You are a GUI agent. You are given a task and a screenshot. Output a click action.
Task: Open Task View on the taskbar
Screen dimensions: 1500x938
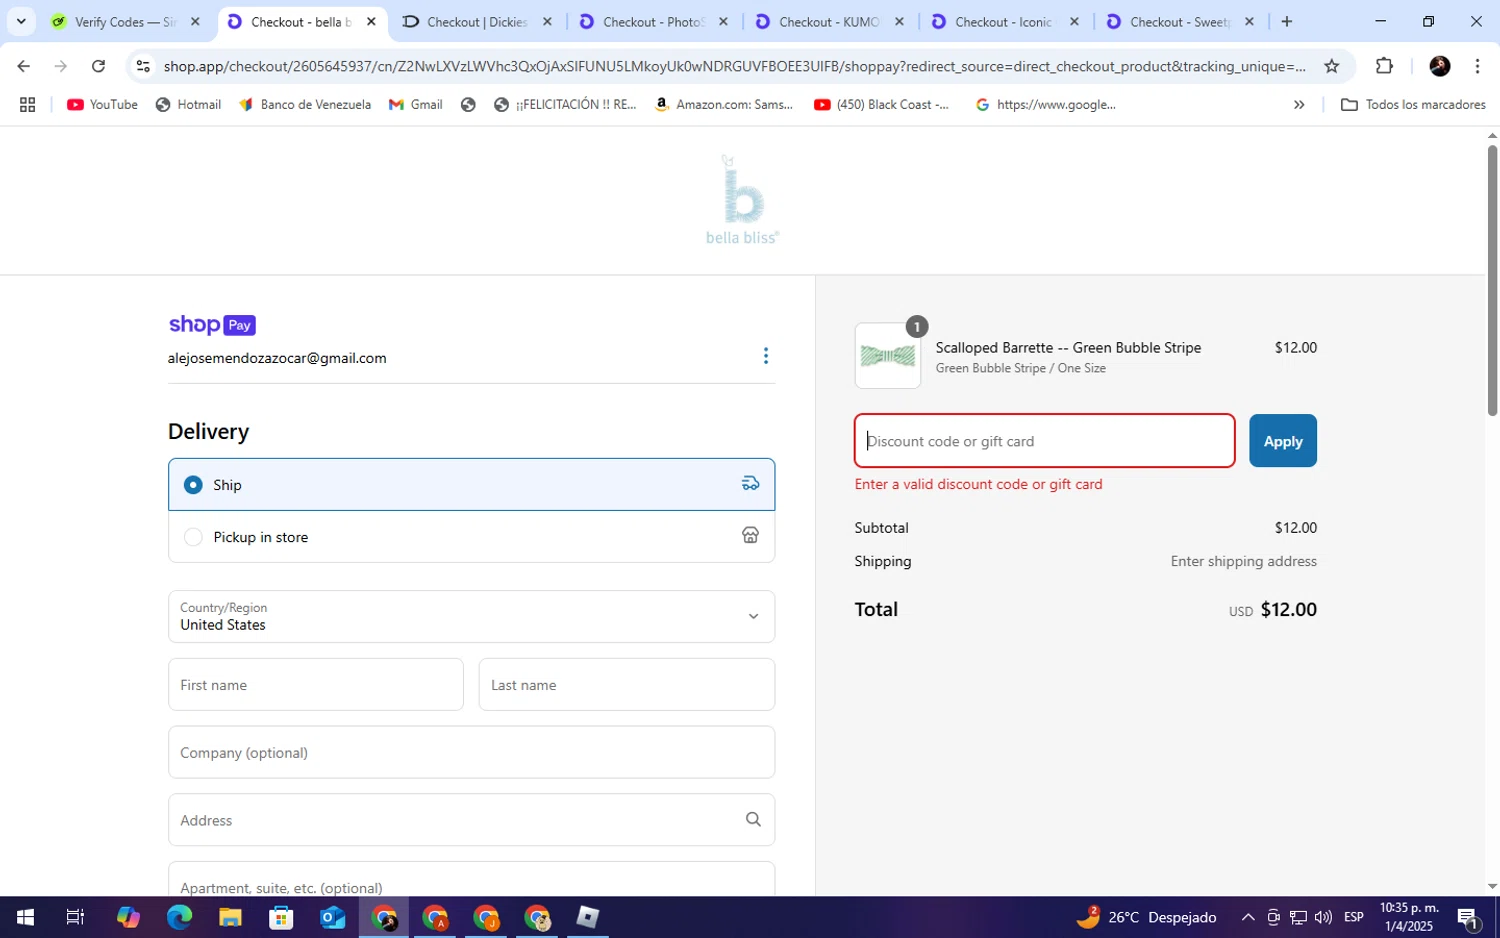75,917
